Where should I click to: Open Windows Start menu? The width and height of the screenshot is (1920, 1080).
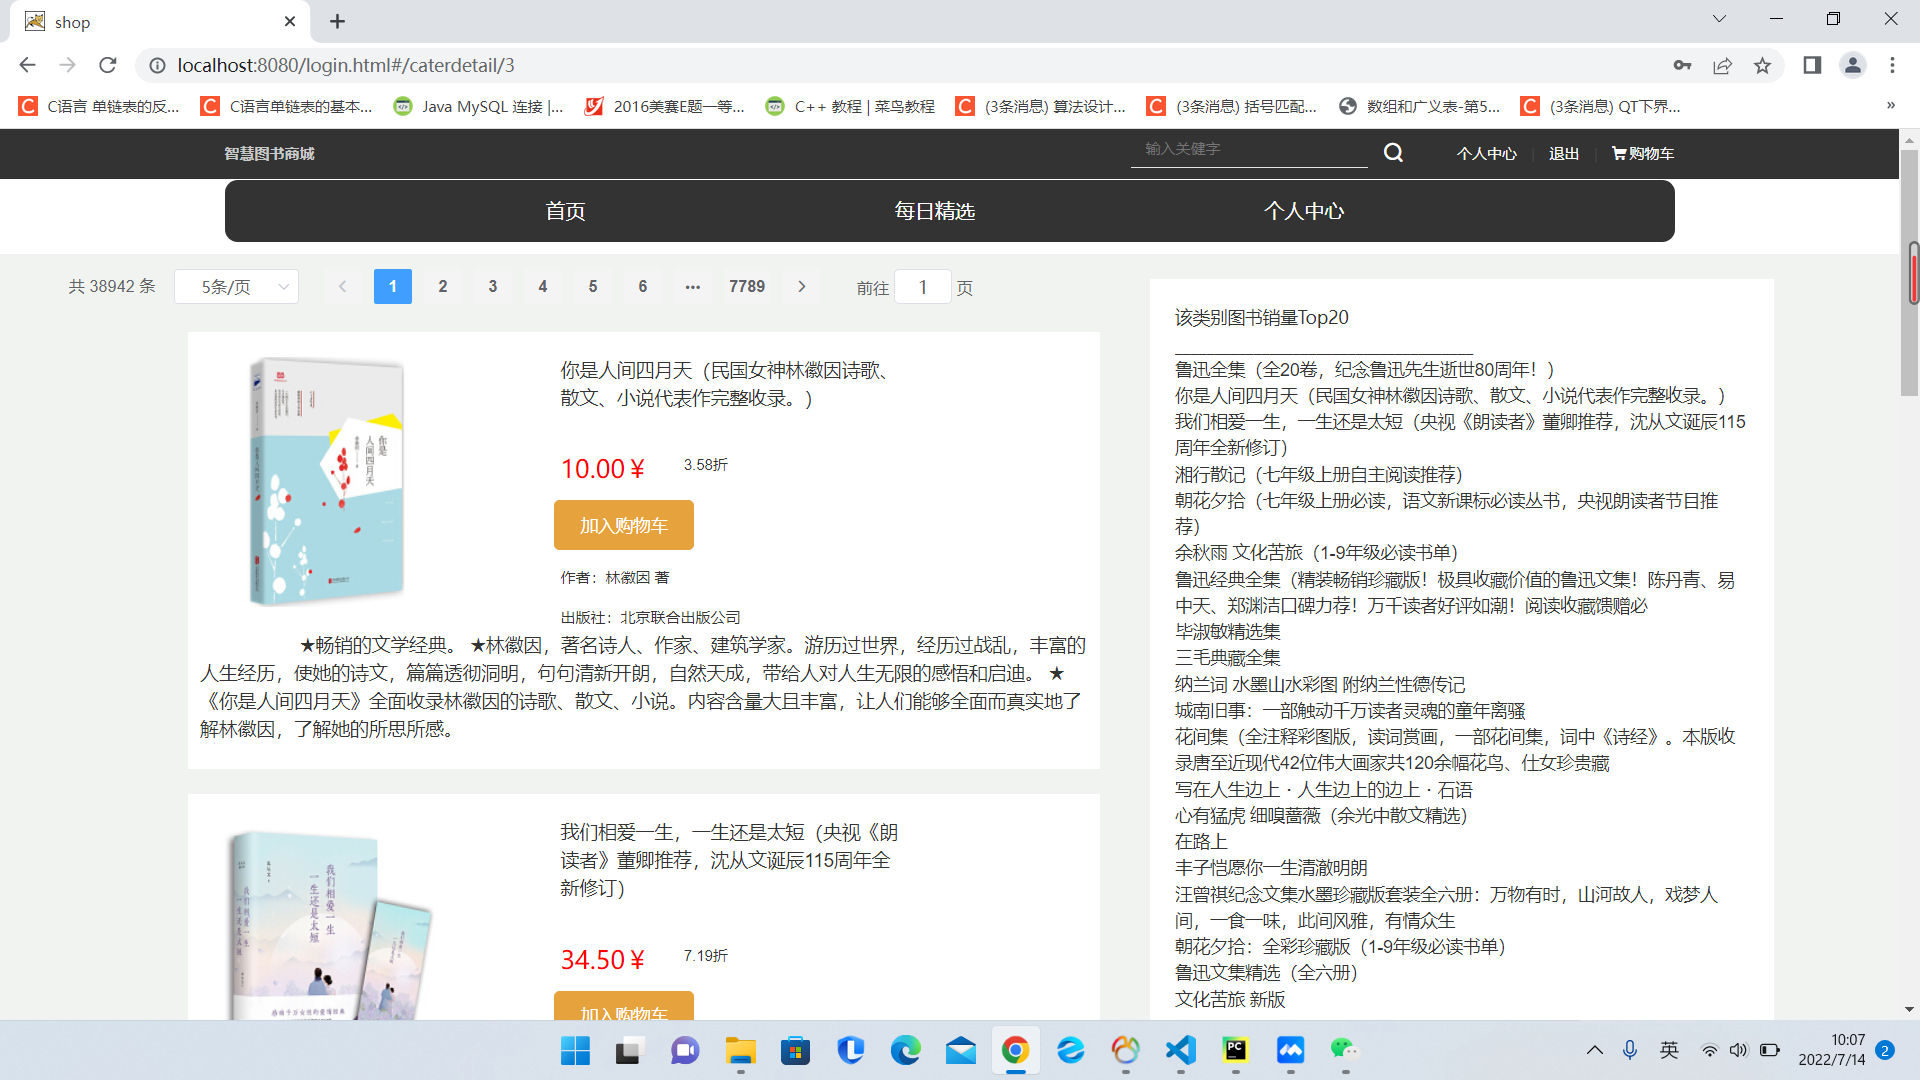(575, 1050)
